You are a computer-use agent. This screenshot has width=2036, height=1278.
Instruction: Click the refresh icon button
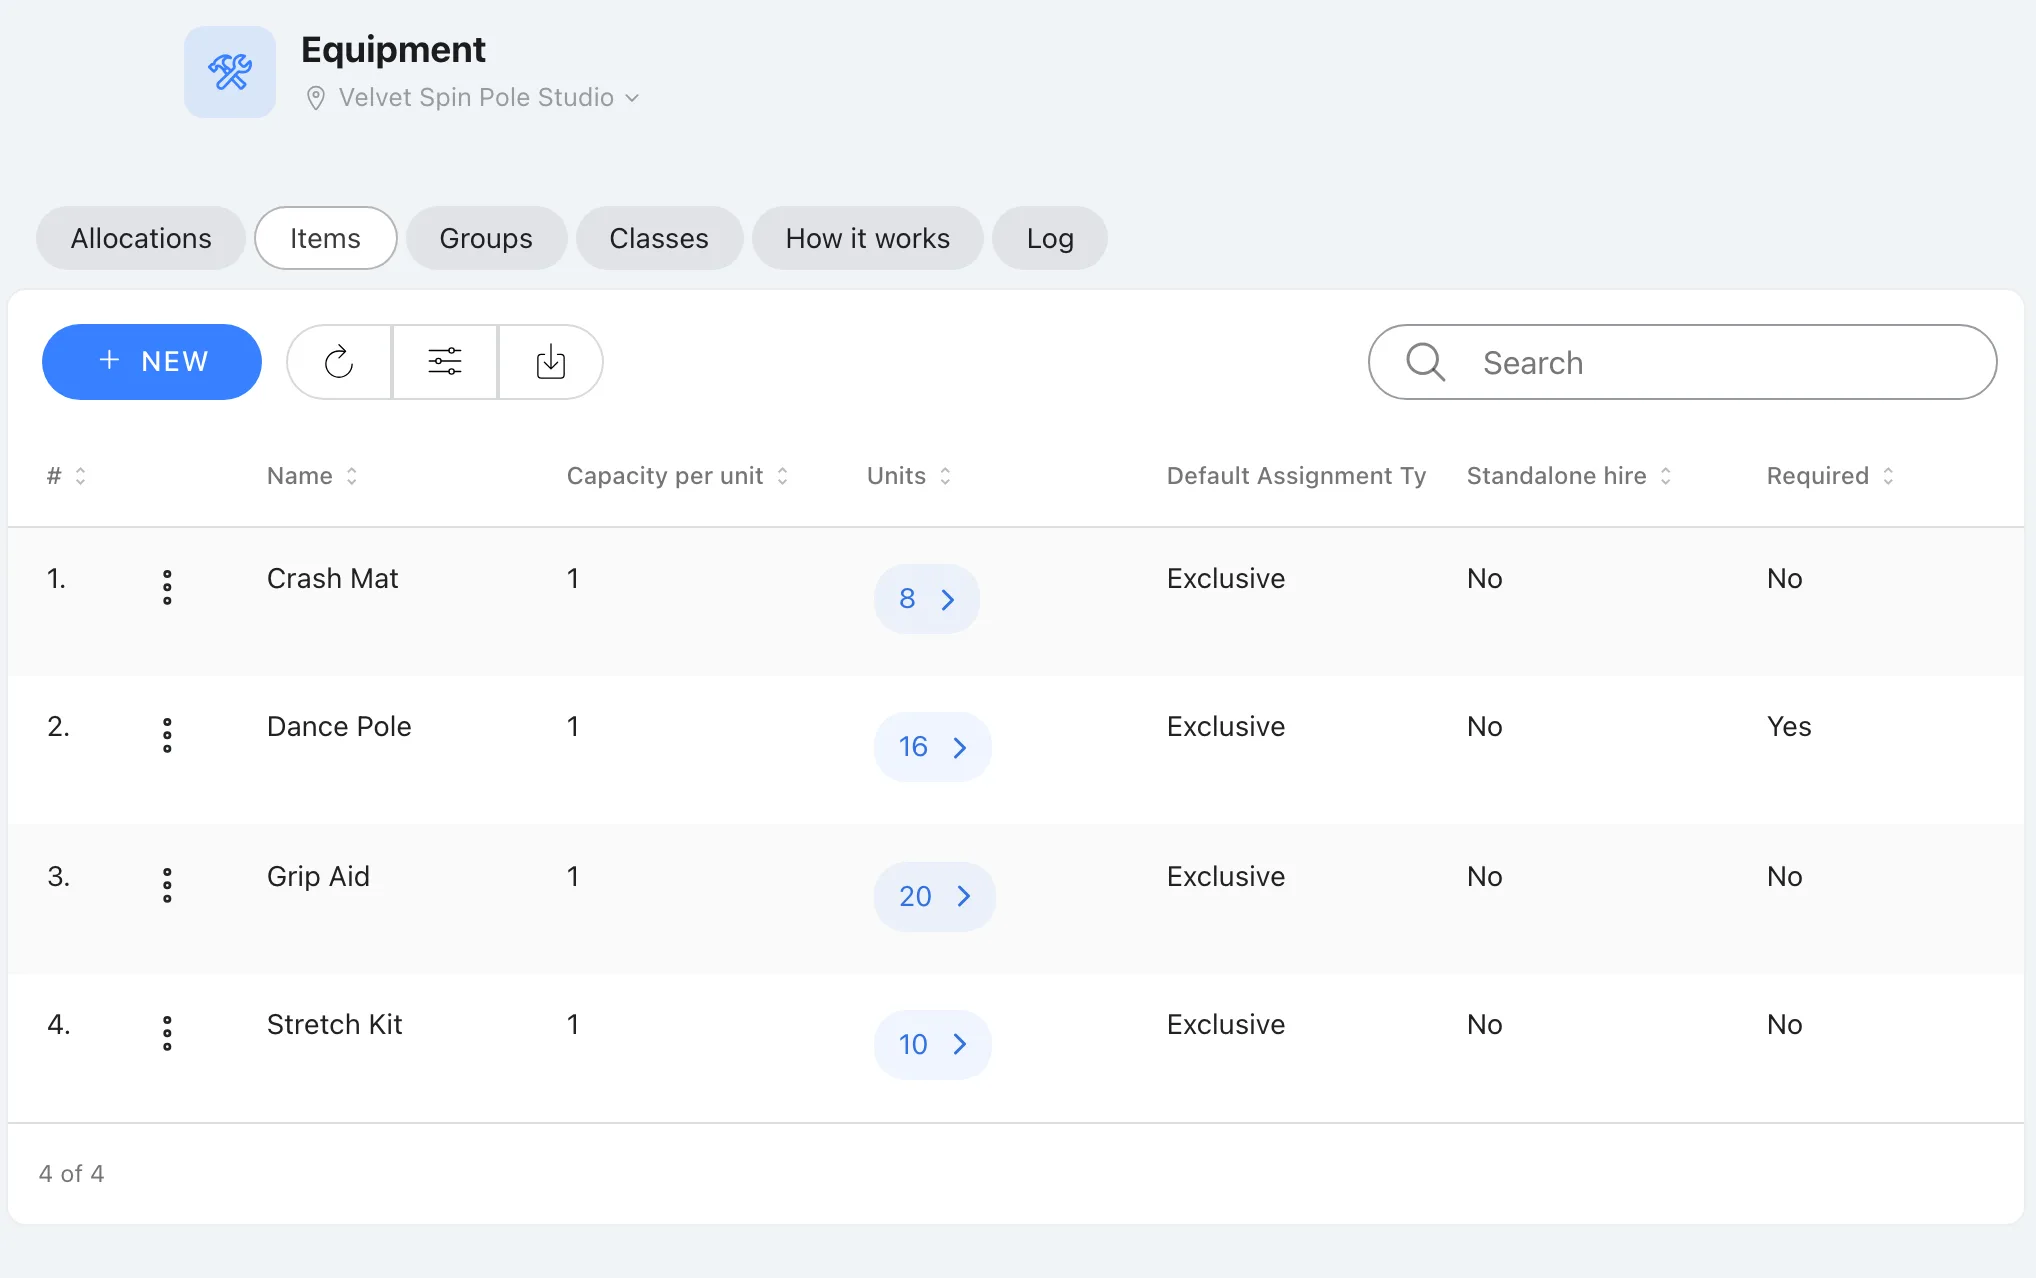click(339, 362)
